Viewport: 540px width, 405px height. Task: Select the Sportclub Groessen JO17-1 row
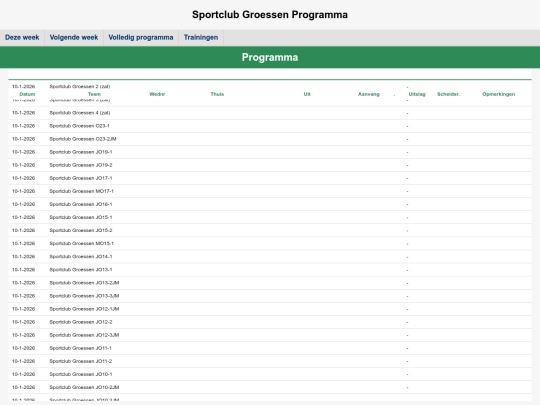(270, 178)
